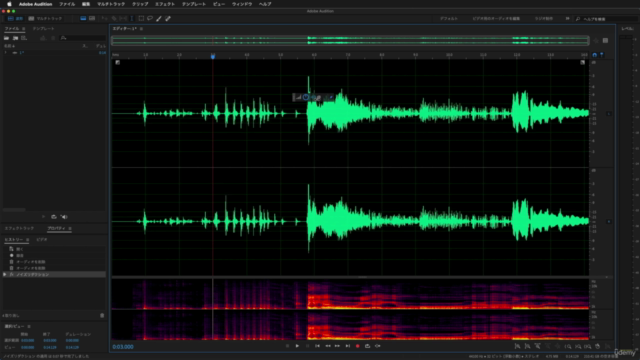Adjust the HUD volume gain knob
The height and width of the screenshot is (360, 640).
coord(306,97)
